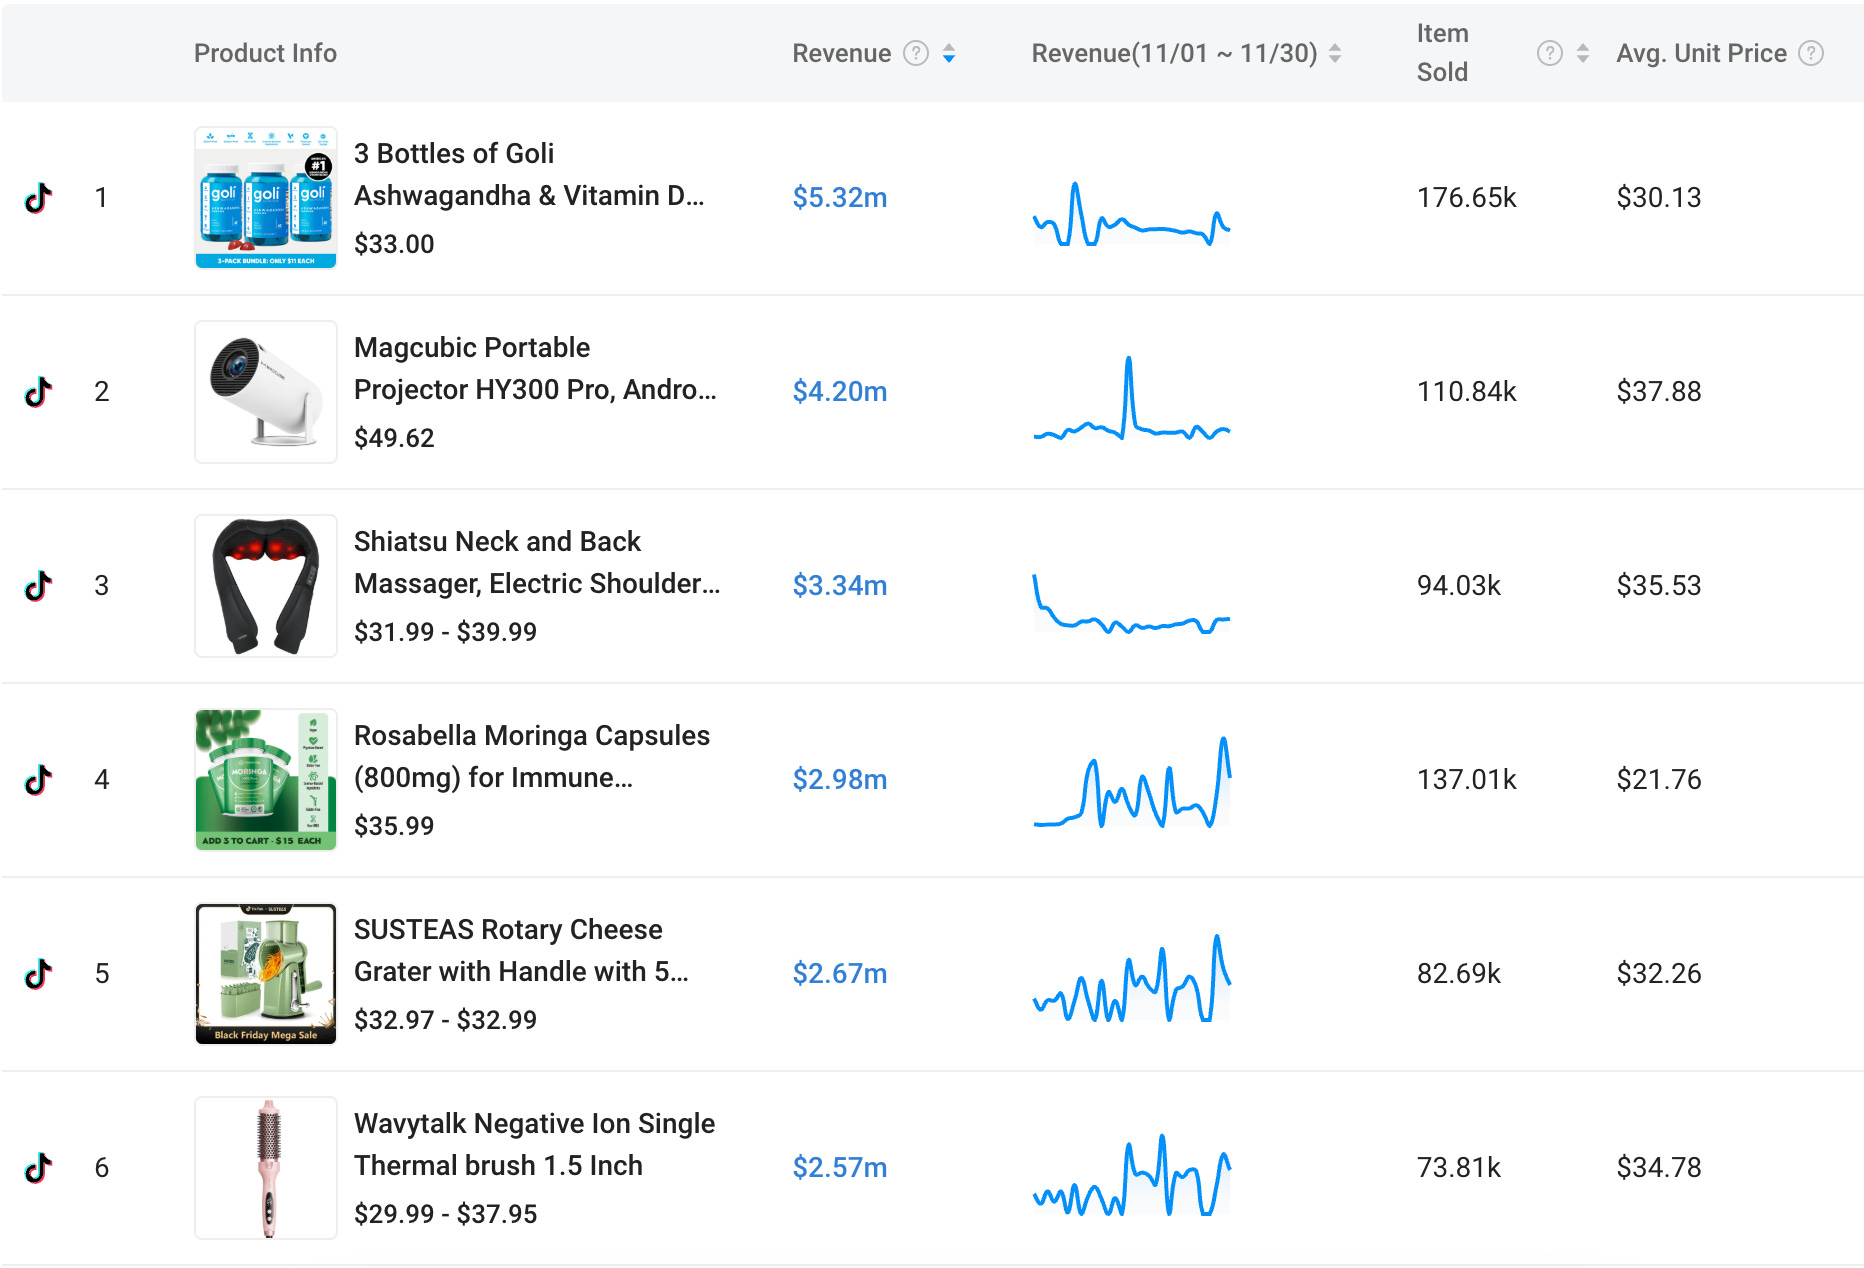Open the Magcubic projector product thumbnail
The width and height of the screenshot is (1864, 1268).
pyautogui.click(x=266, y=392)
